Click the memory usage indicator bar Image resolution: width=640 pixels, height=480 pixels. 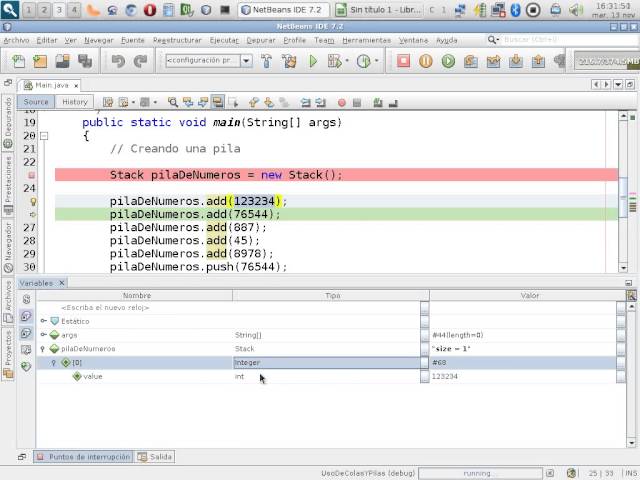[x=607, y=61]
